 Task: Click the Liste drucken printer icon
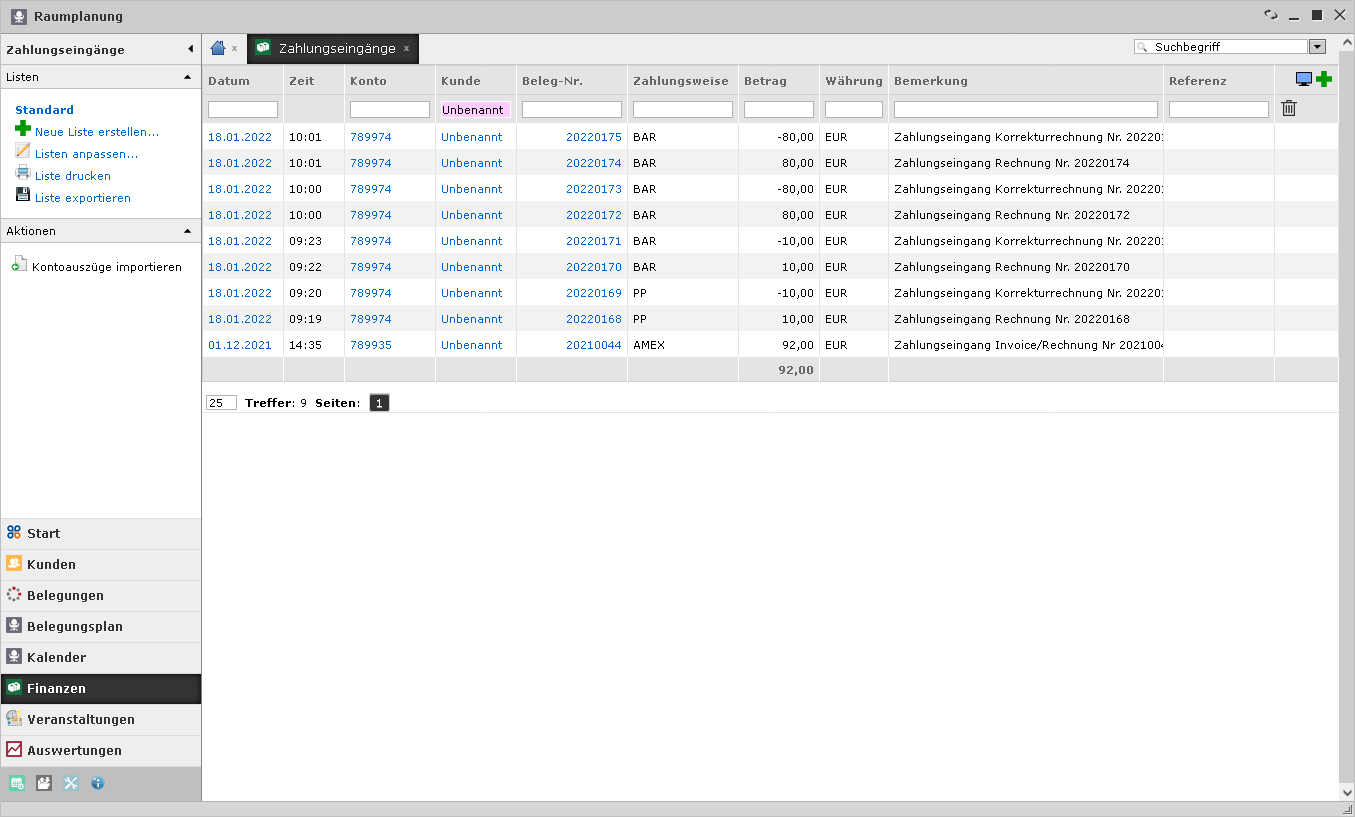click(23, 173)
